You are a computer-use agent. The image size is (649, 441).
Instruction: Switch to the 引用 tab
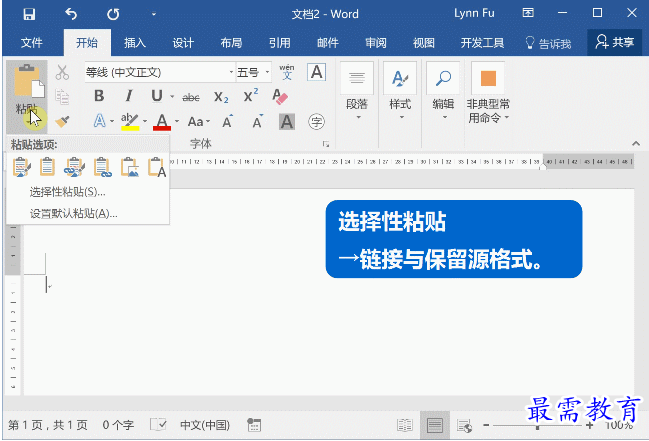(279, 43)
